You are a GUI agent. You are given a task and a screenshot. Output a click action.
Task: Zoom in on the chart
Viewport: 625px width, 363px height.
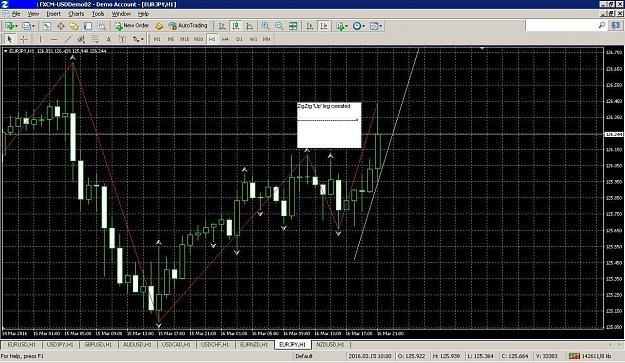(x=265, y=26)
